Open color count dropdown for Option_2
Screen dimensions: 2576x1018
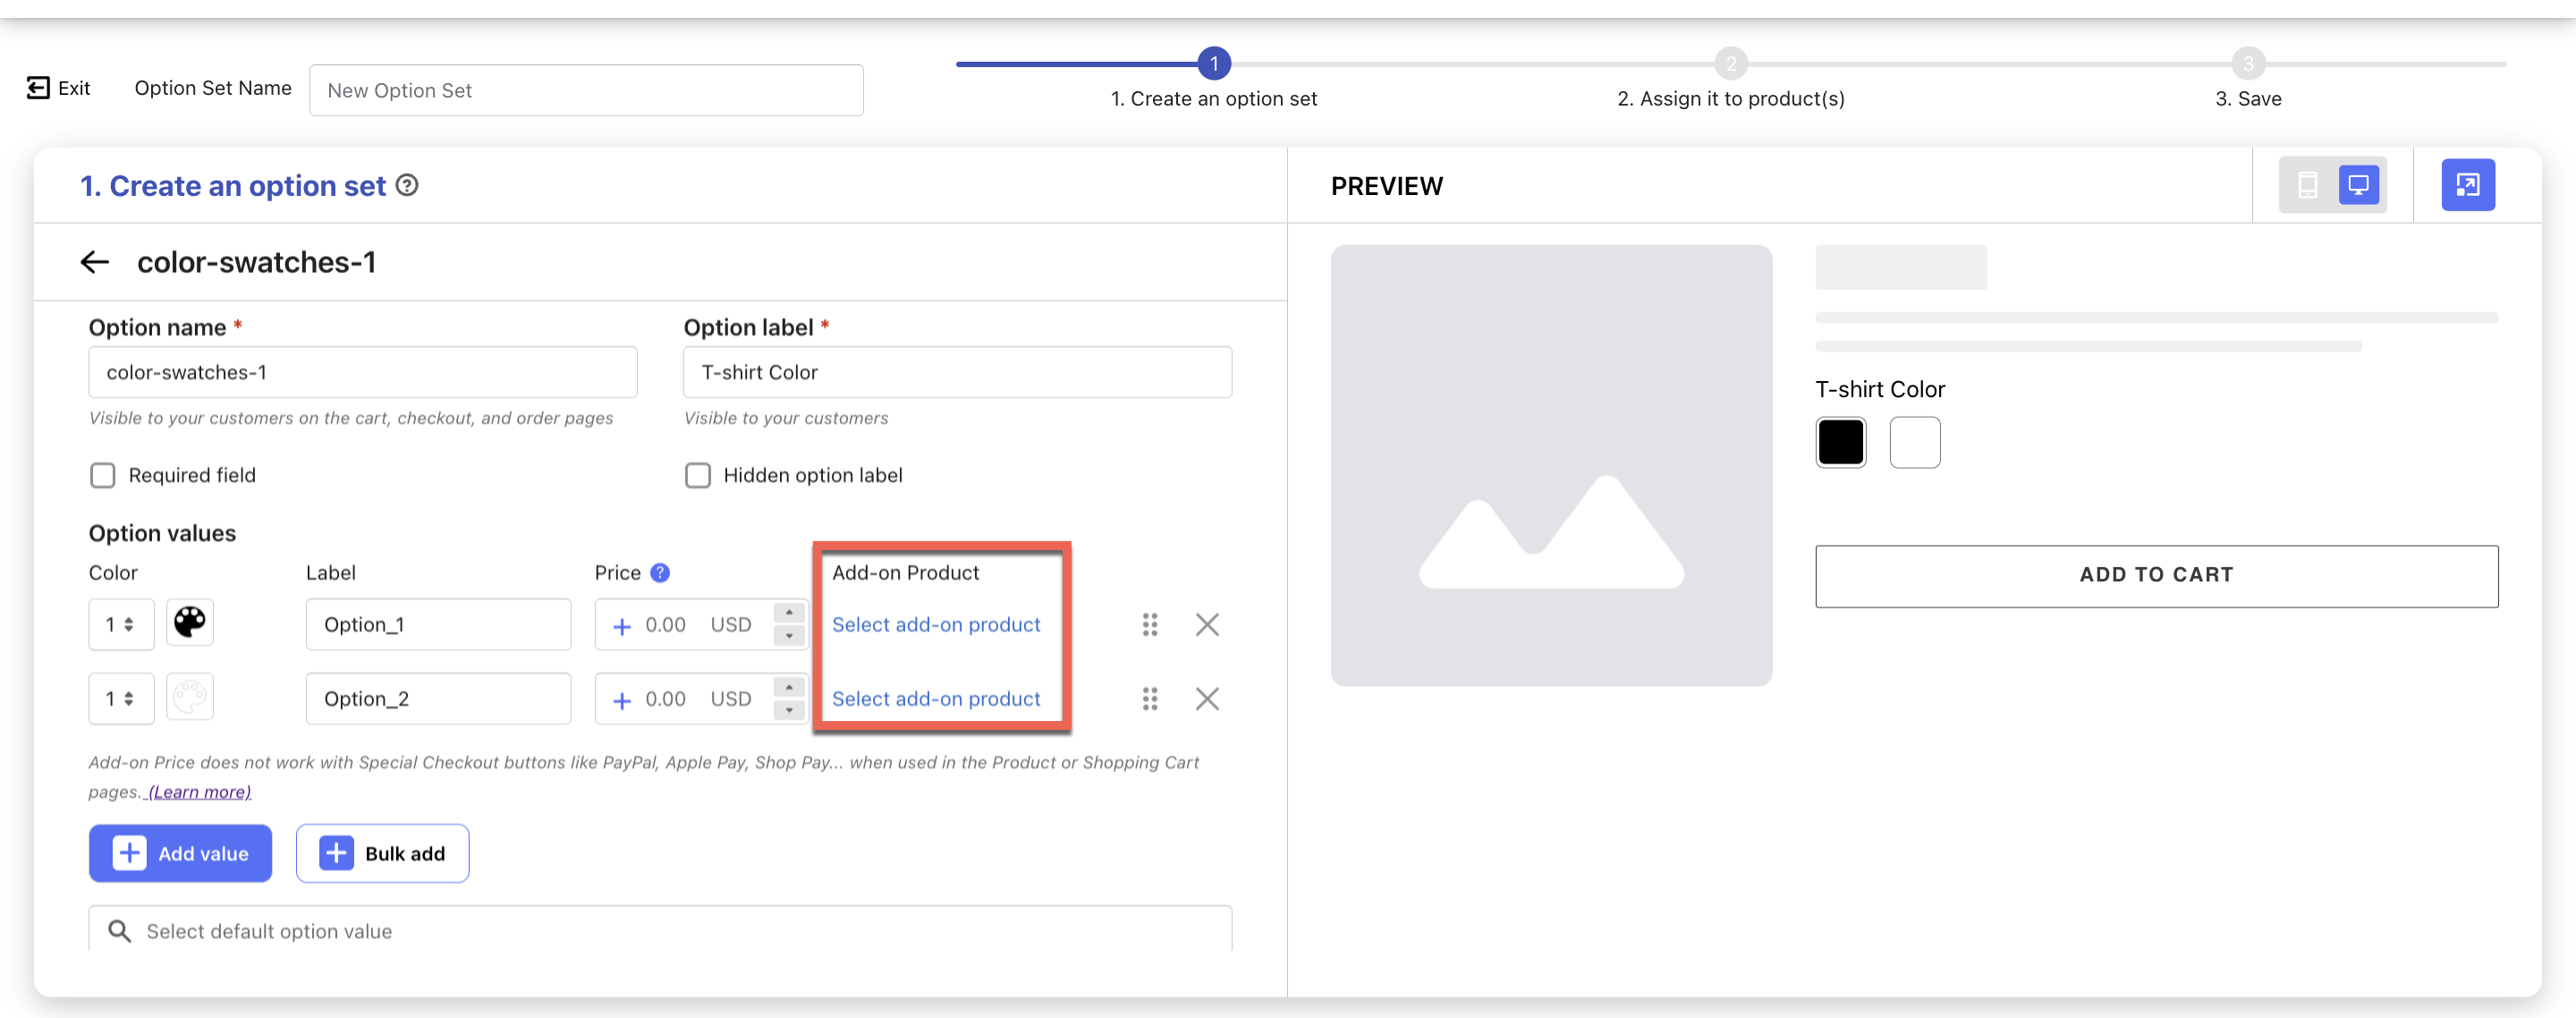[x=121, y=698]
